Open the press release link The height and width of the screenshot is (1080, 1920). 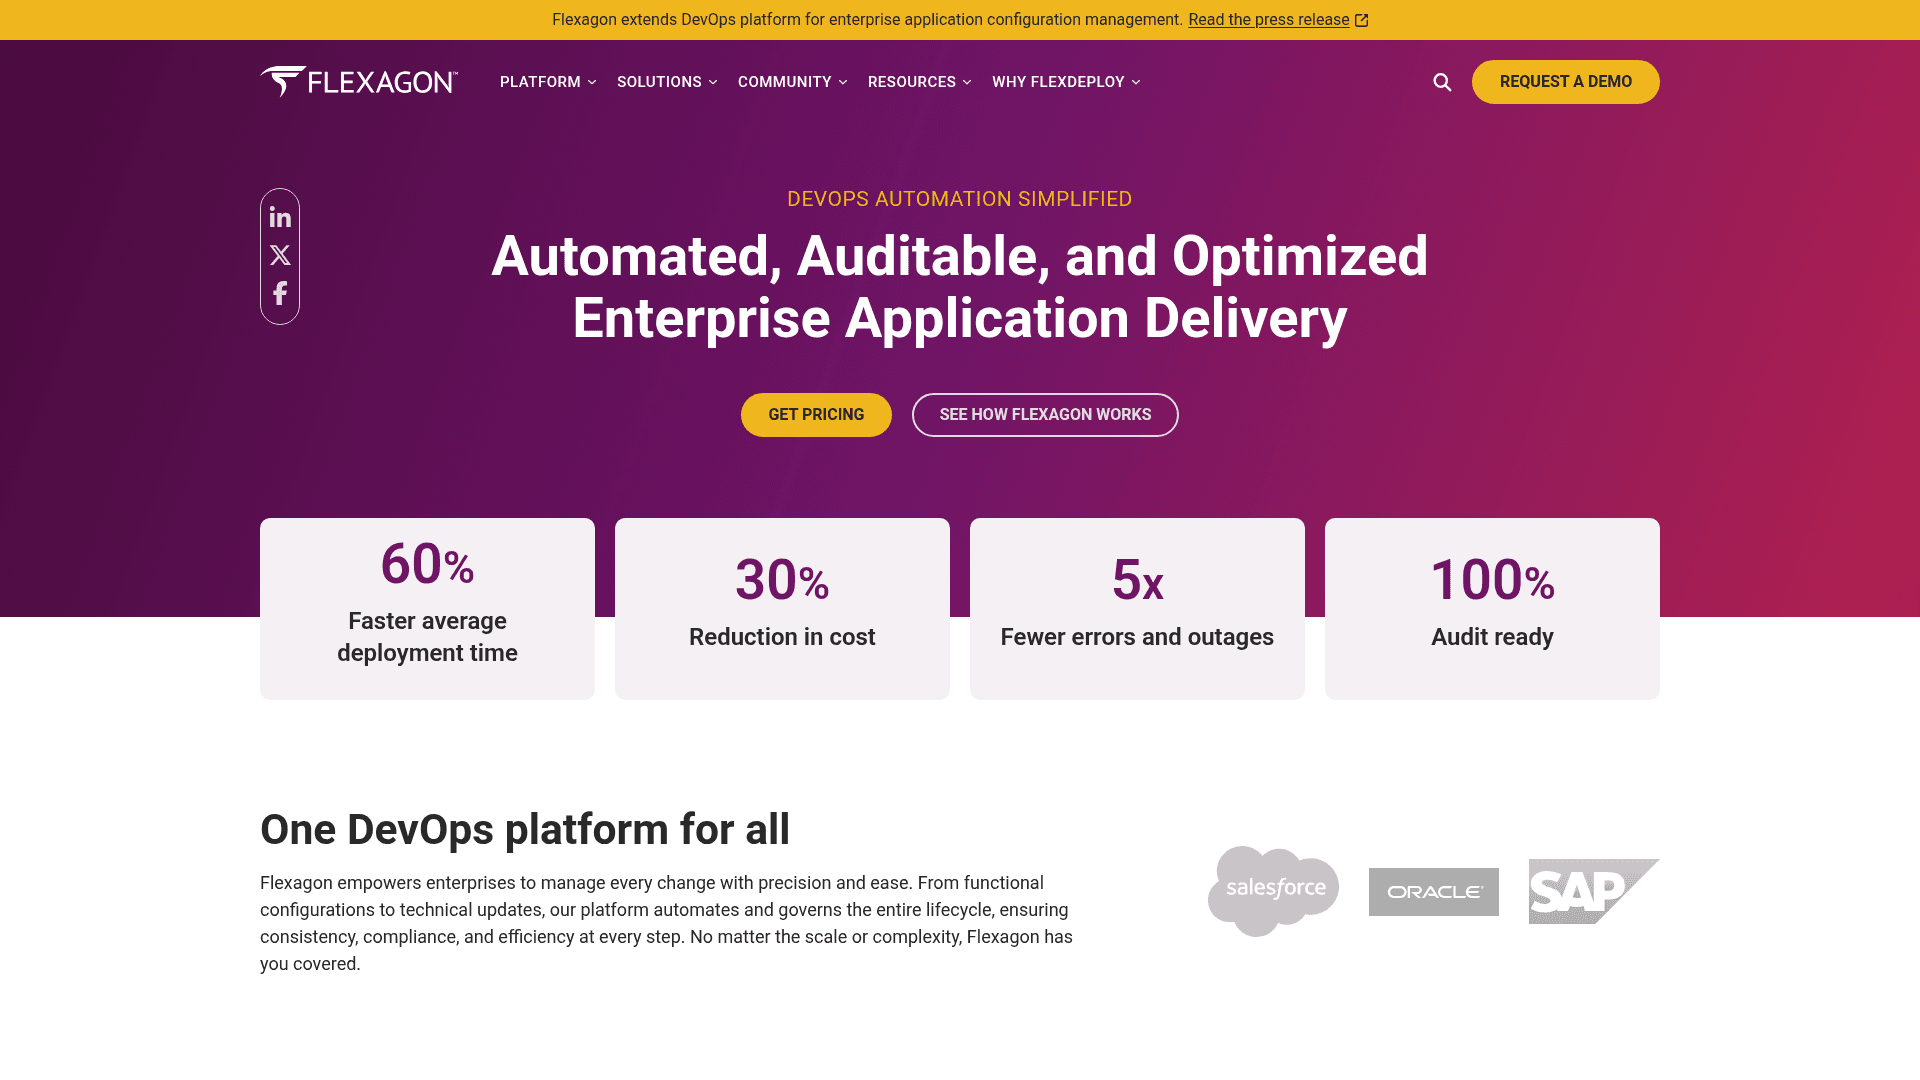(x=1268, y=19)
